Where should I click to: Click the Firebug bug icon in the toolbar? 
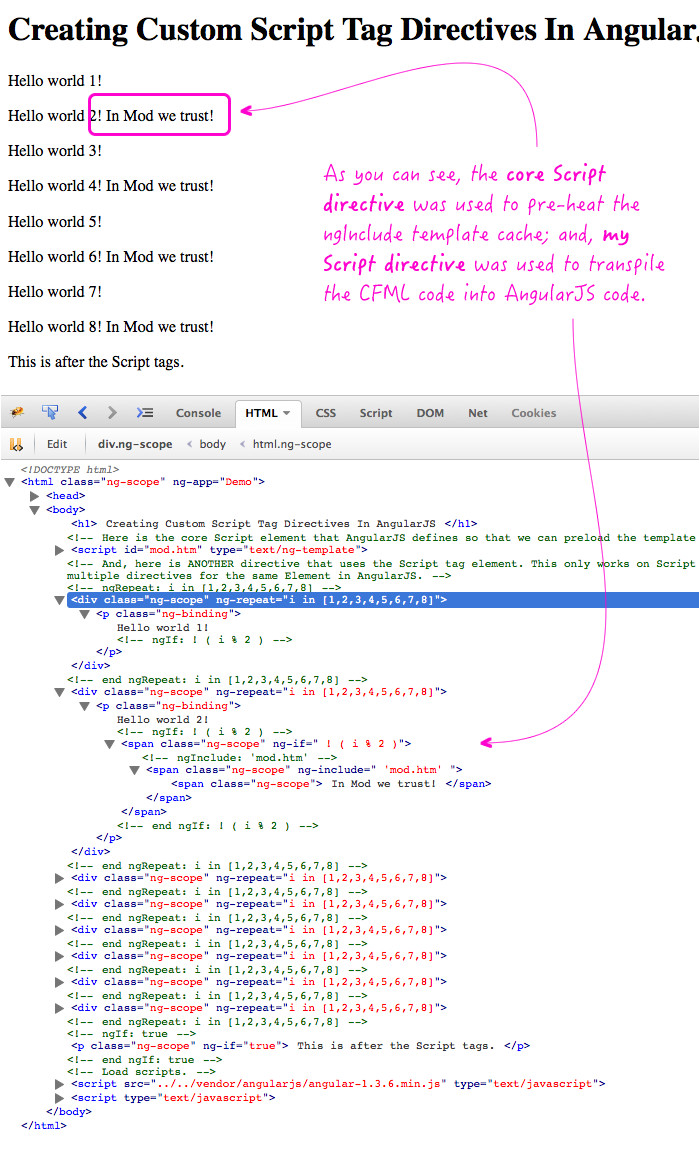[x=17, y=412]
